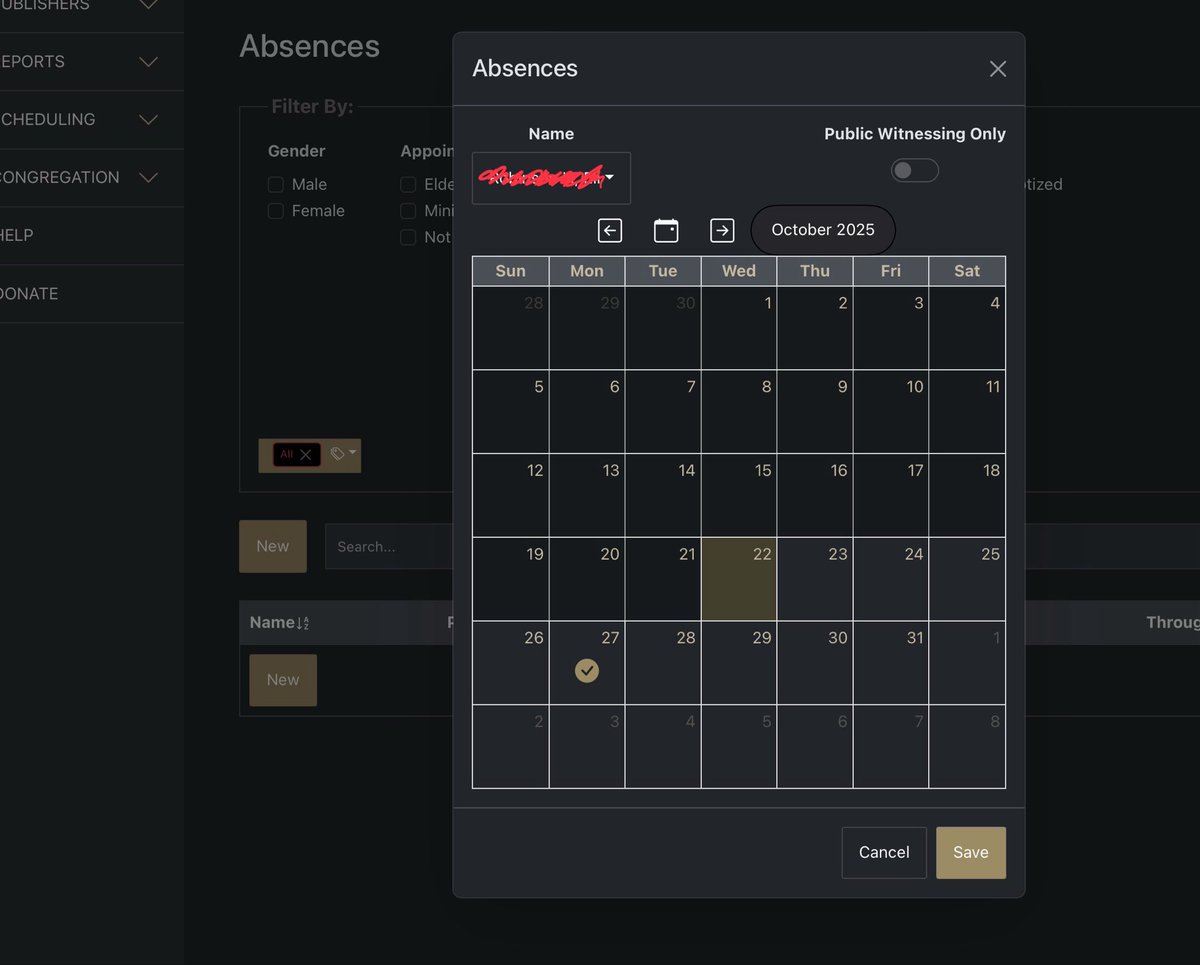Open Help in the sidebar
The height and width of the screenshot is (965, 1200).
pyautogui.click(x=92, y=236)
